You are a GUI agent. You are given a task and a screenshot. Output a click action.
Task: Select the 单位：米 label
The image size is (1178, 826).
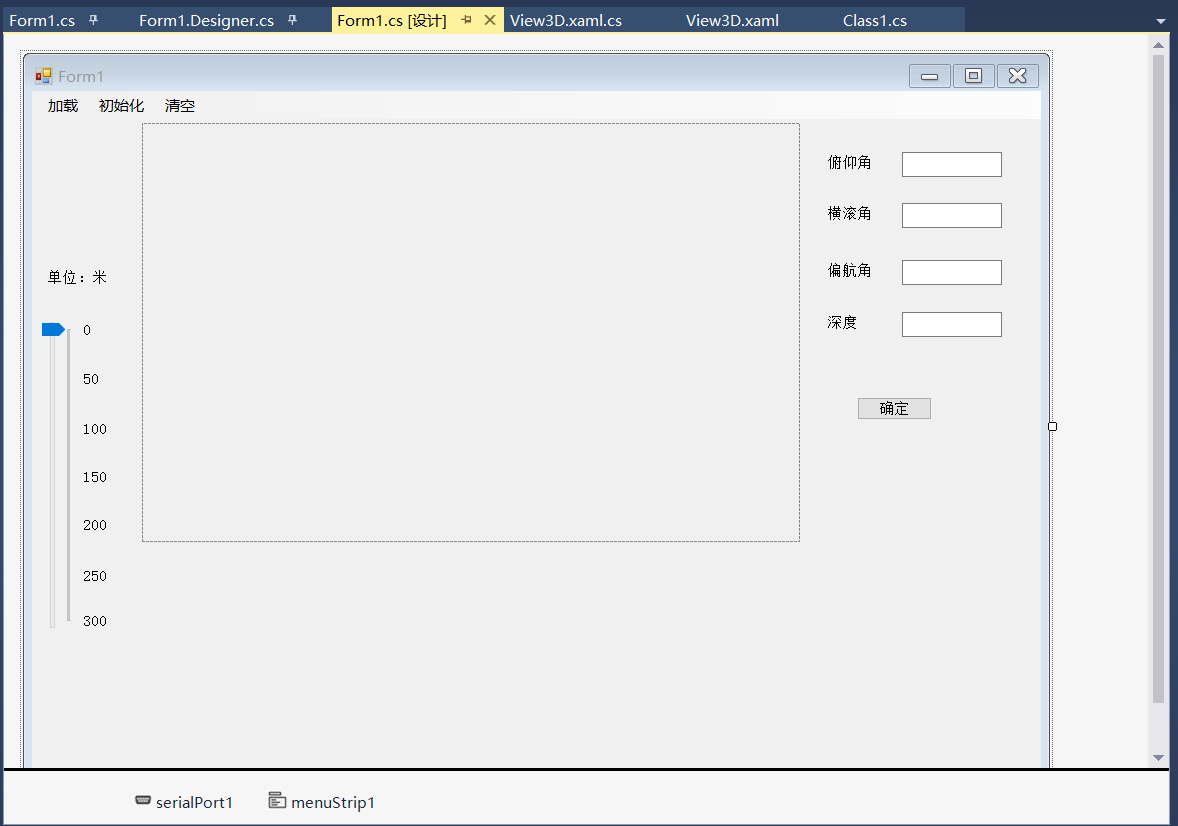coord(77,277)
